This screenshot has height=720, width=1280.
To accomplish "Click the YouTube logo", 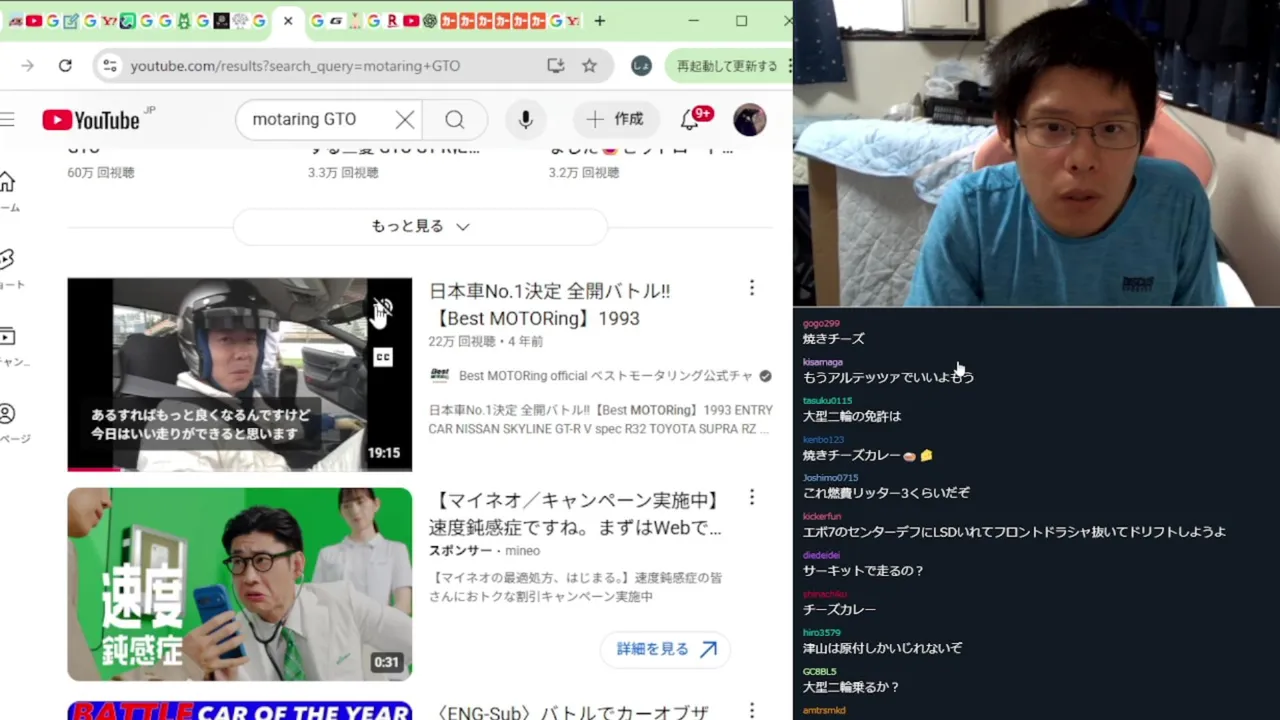I will tap(91, 120).
